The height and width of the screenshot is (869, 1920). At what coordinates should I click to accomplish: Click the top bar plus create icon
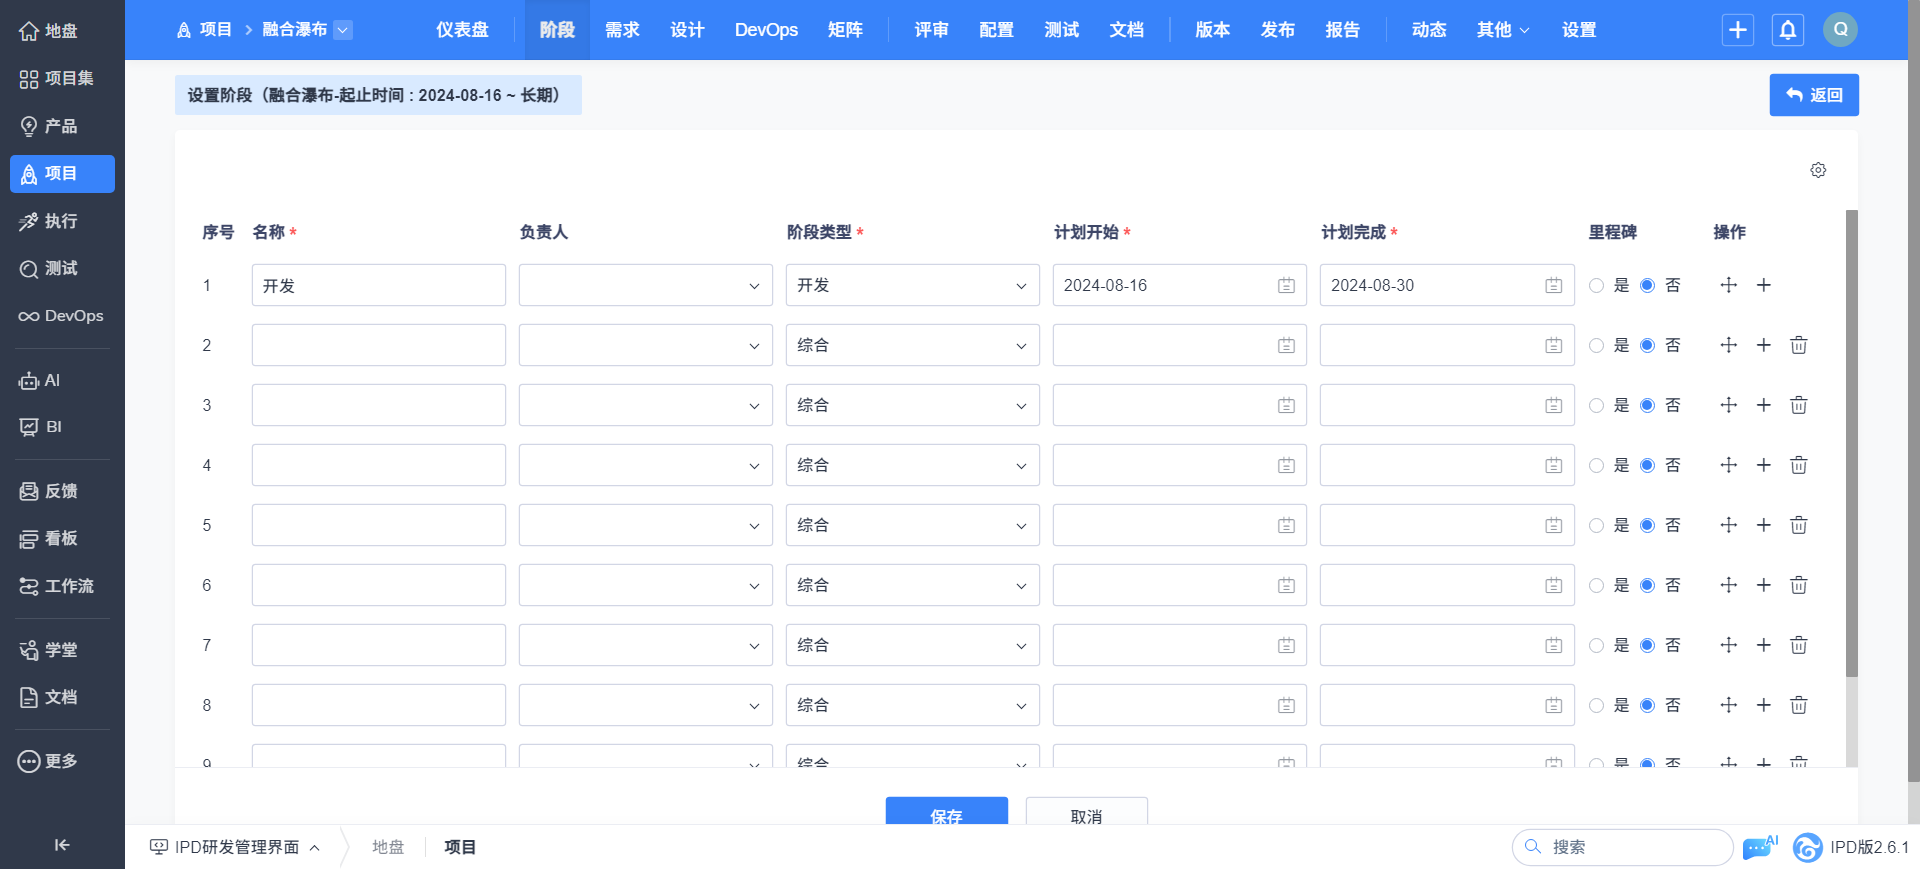tap(1738, 30)
